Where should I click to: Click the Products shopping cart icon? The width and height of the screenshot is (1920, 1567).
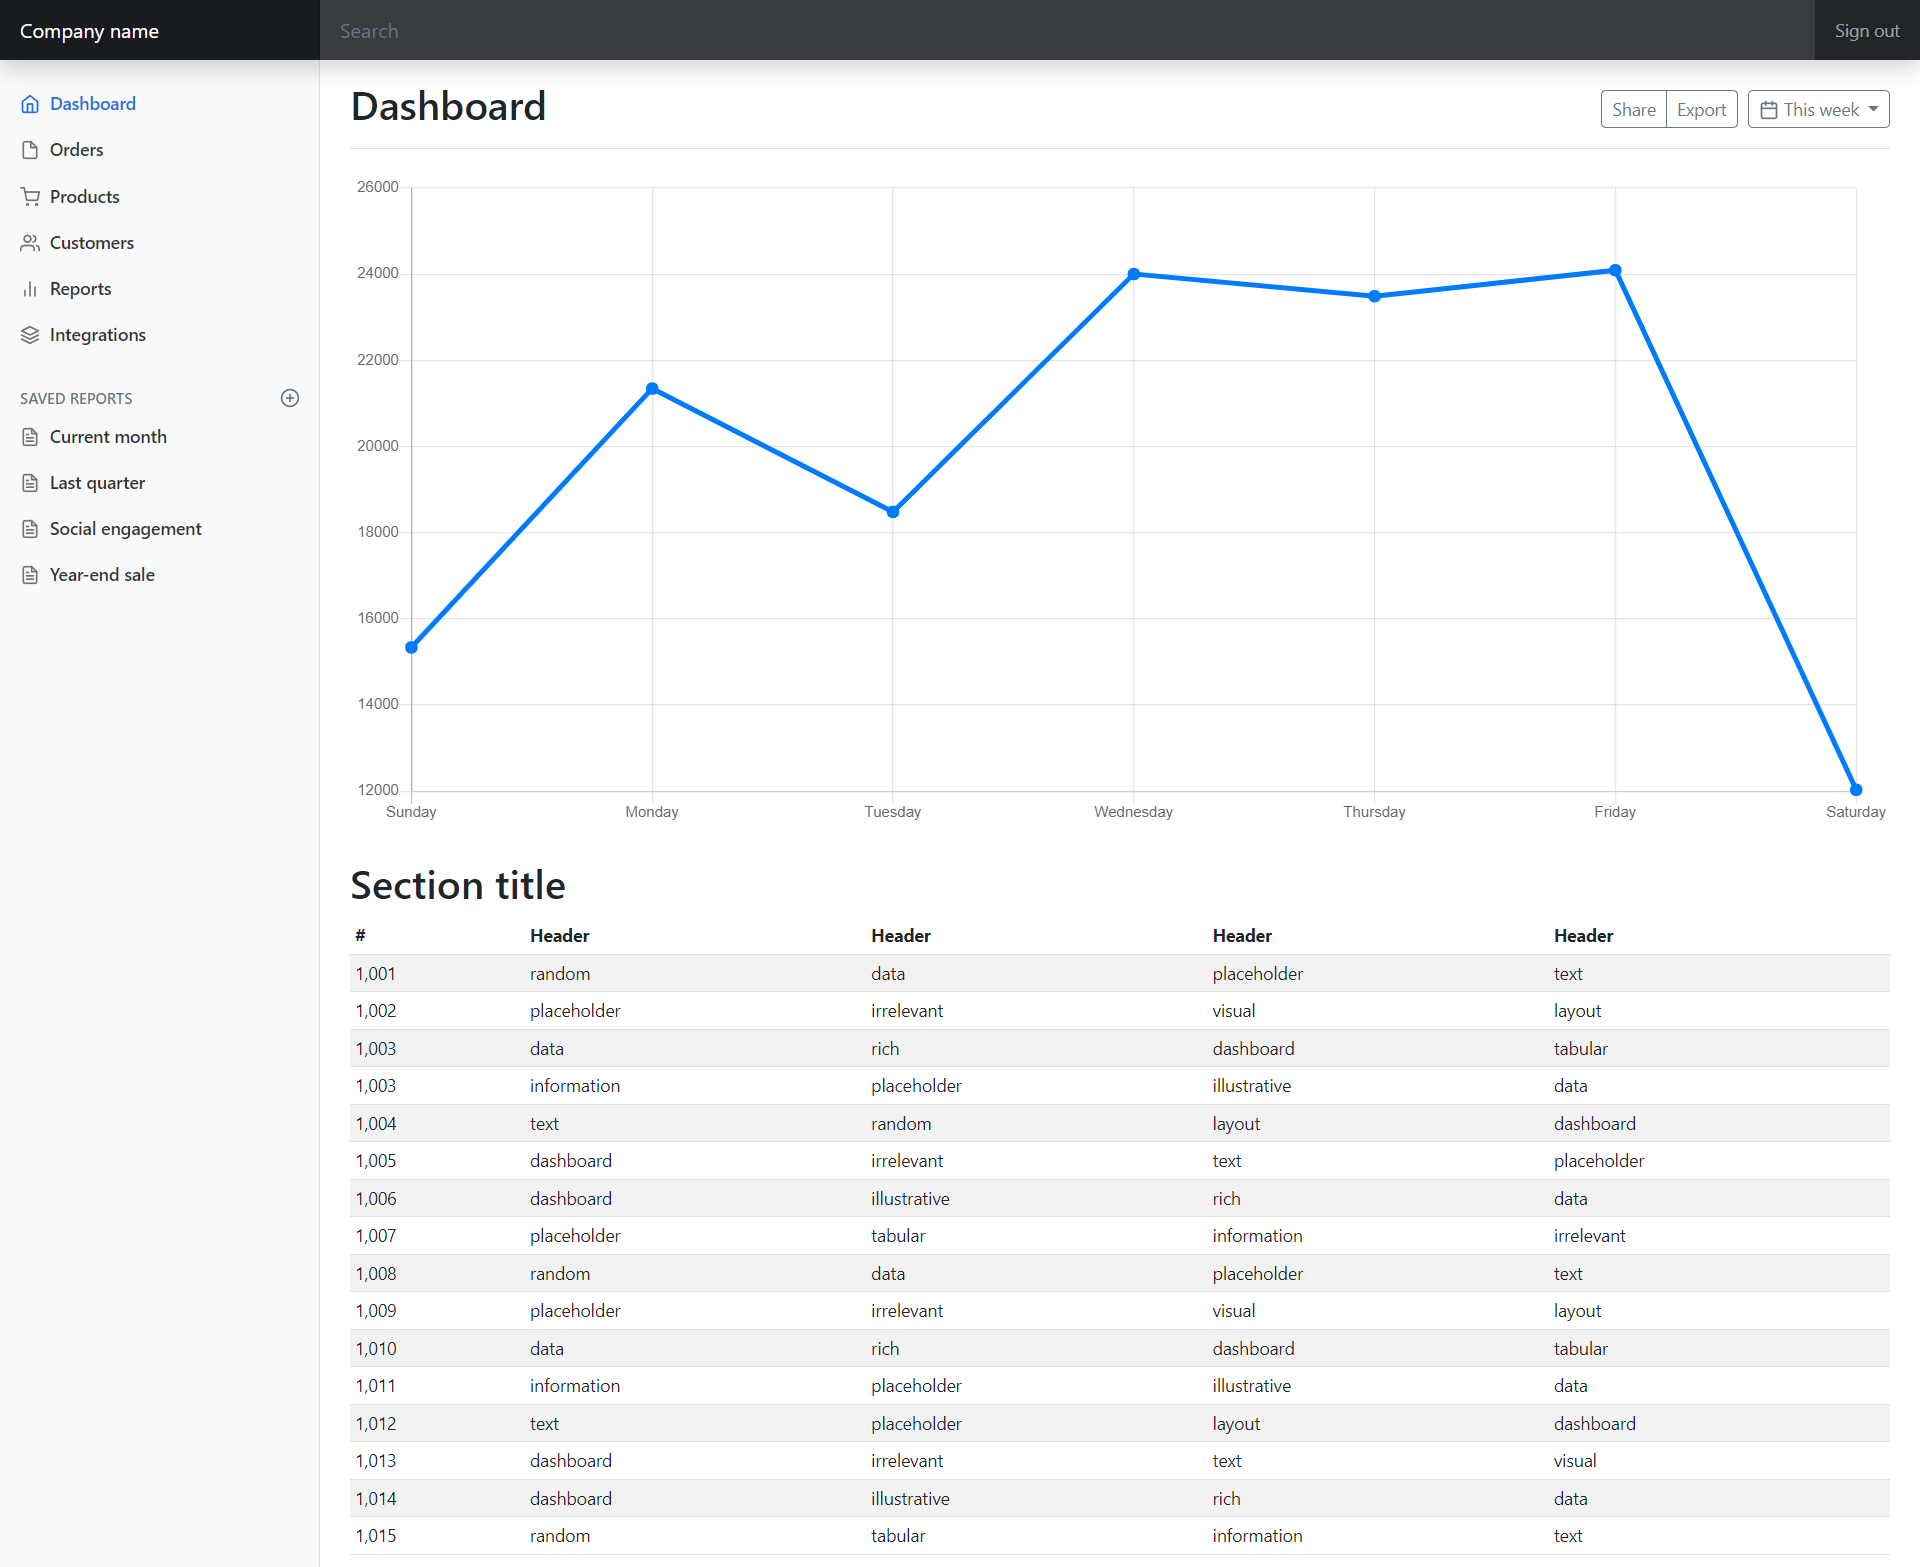point(30,197)
